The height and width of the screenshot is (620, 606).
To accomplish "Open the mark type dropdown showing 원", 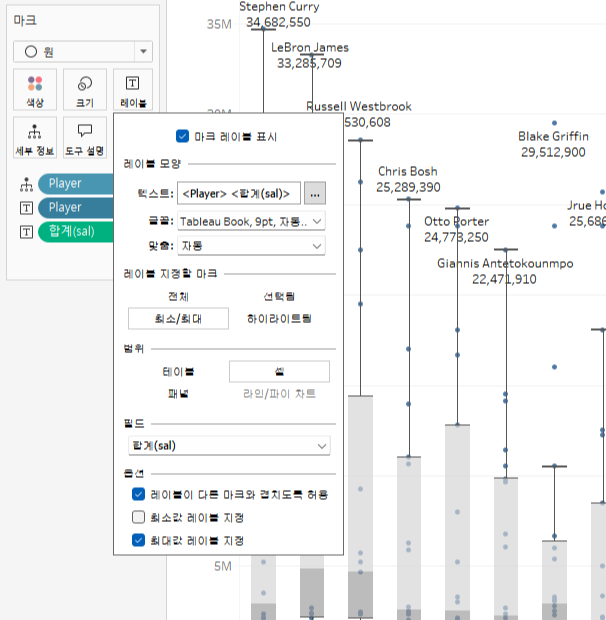I will click(83, 51).
